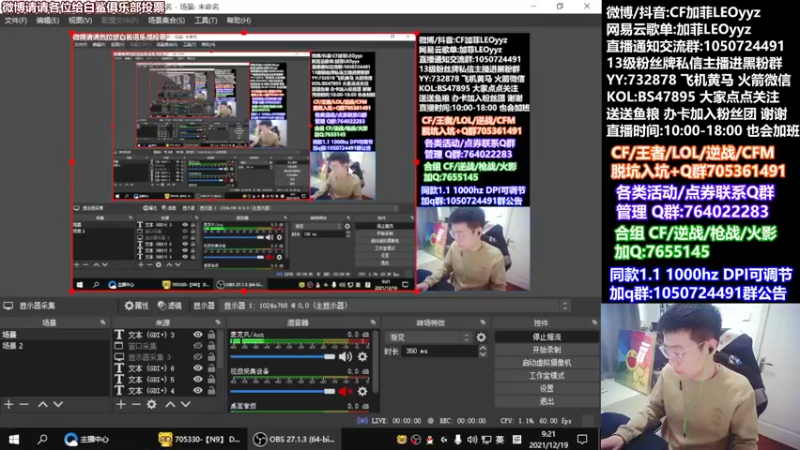Viewport: 800px width, 450px height.
Task: Click 退出 button in controls
Action: (x=546, y=401)
